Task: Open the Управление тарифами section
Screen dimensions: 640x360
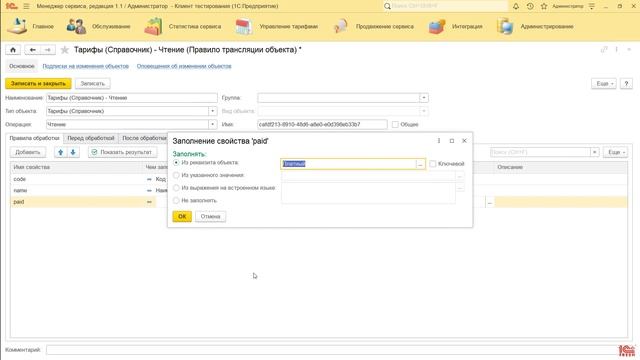Action: [x=277, y=26]
